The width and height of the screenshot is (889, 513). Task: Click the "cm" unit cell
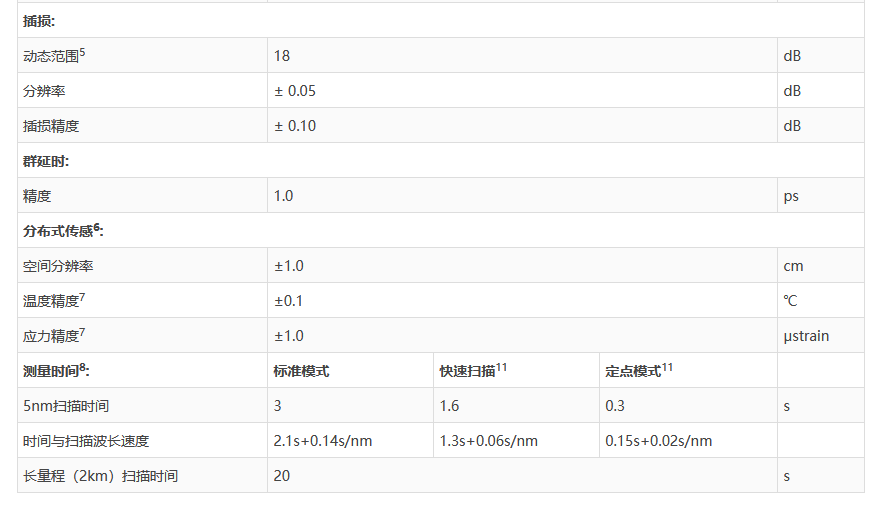tap(793, 266)
